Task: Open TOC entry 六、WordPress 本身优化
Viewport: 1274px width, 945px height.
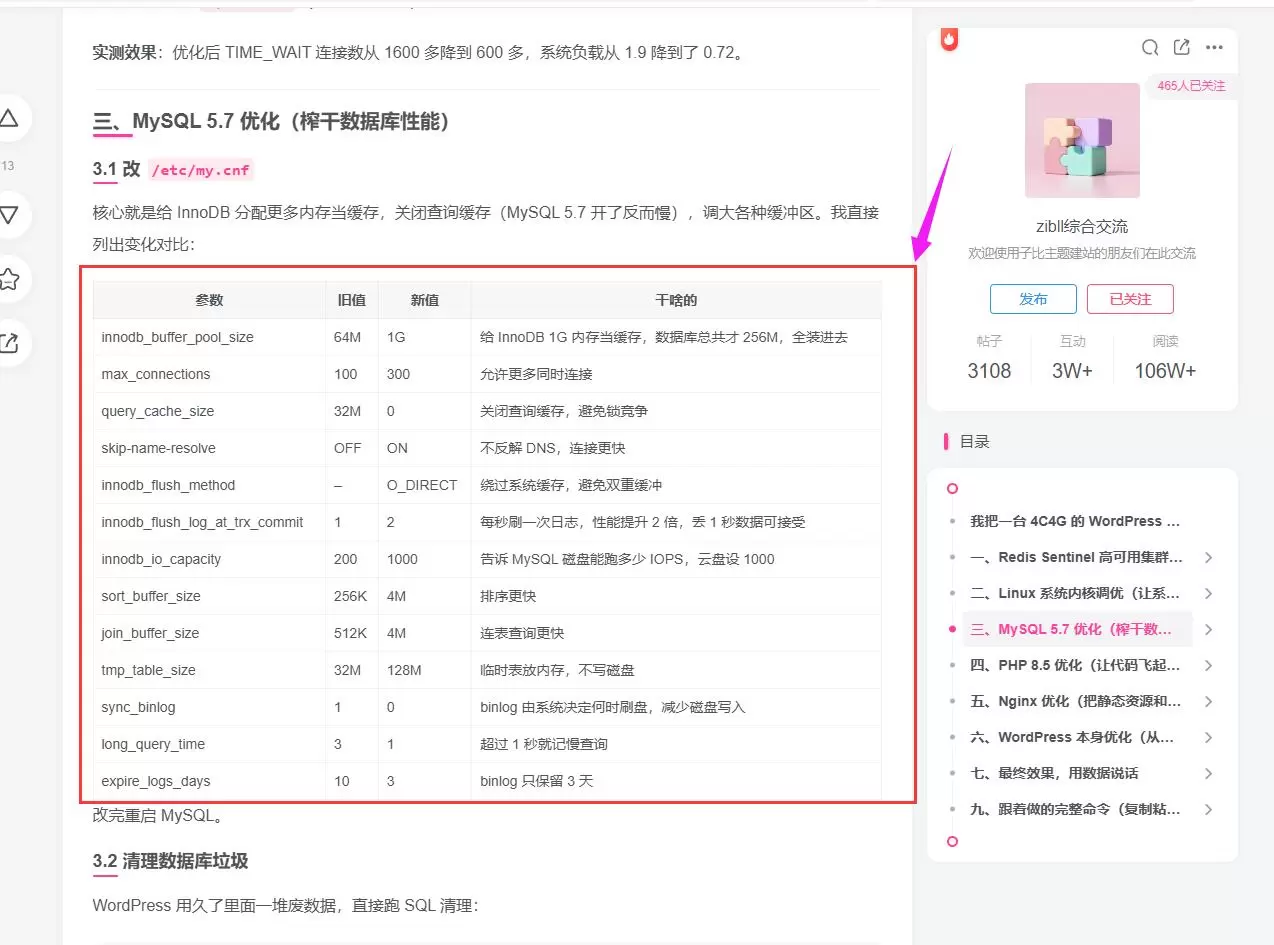Action: [x=1072, y=737]
